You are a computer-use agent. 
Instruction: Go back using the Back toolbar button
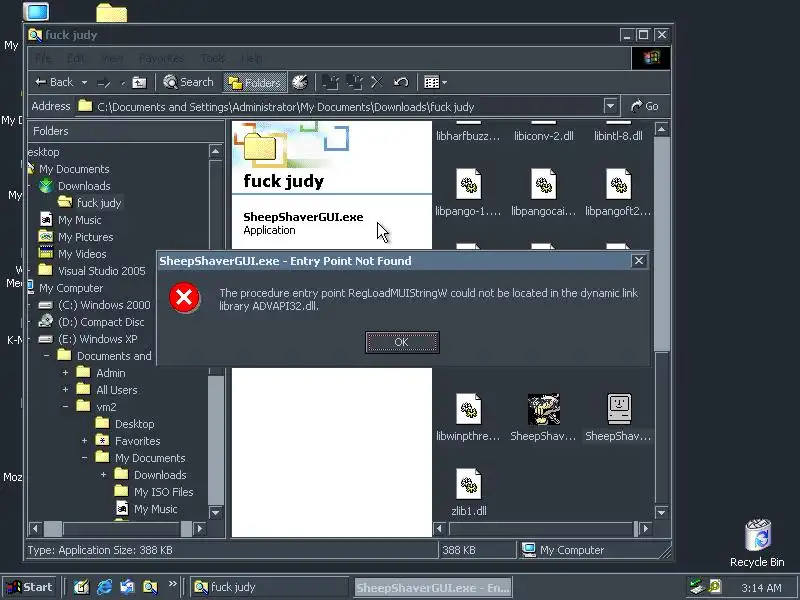(54, 82)
